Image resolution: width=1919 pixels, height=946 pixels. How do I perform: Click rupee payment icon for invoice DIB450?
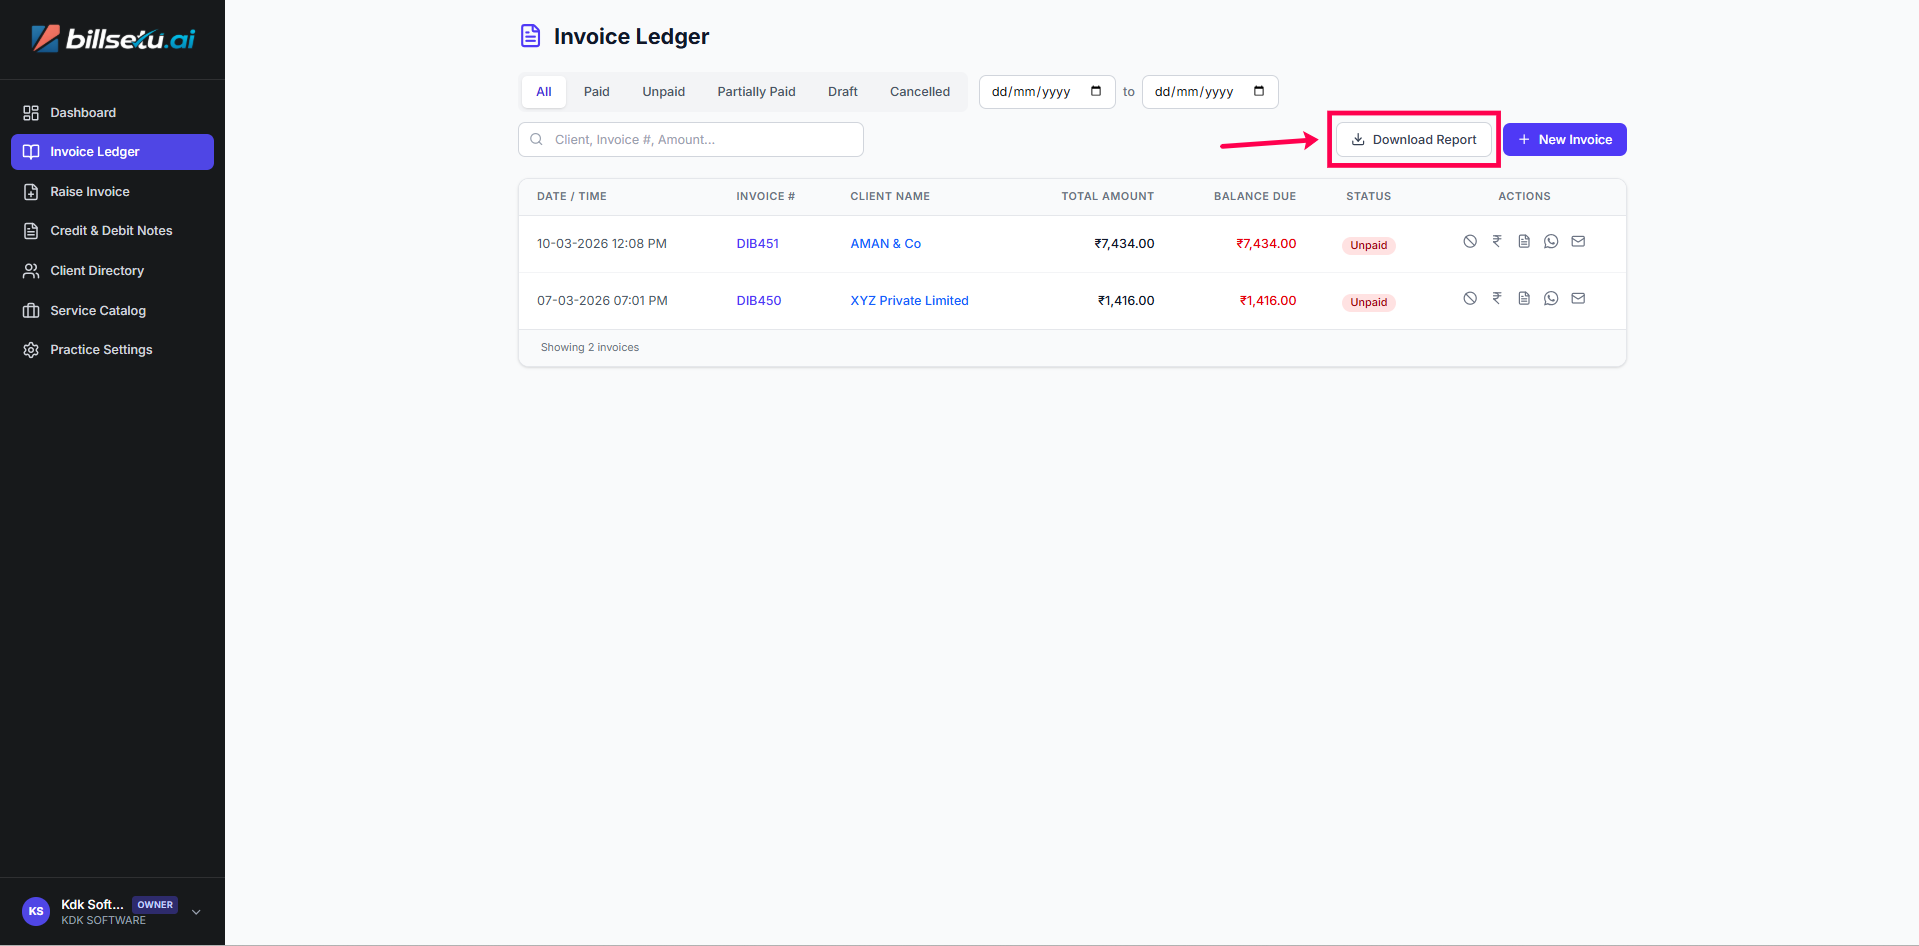tap(1497, 299)
